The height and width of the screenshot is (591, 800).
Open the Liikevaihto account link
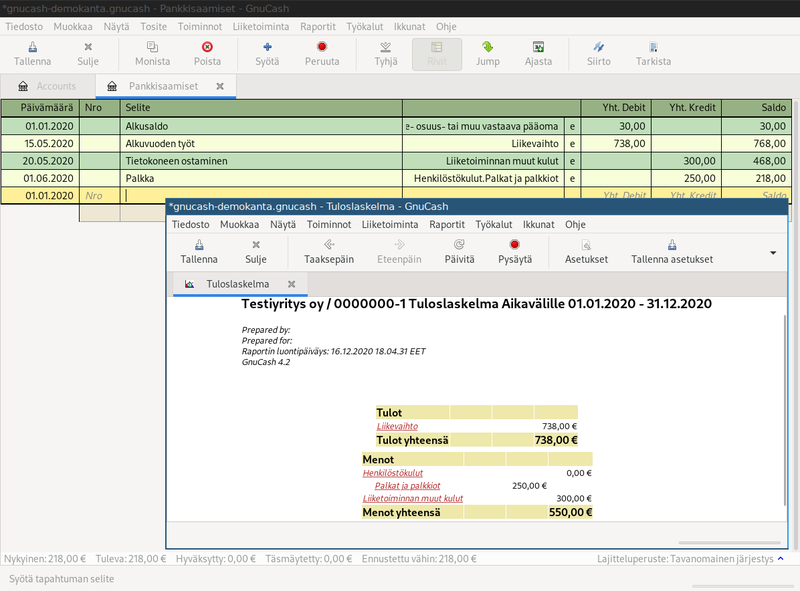[397, 426]
